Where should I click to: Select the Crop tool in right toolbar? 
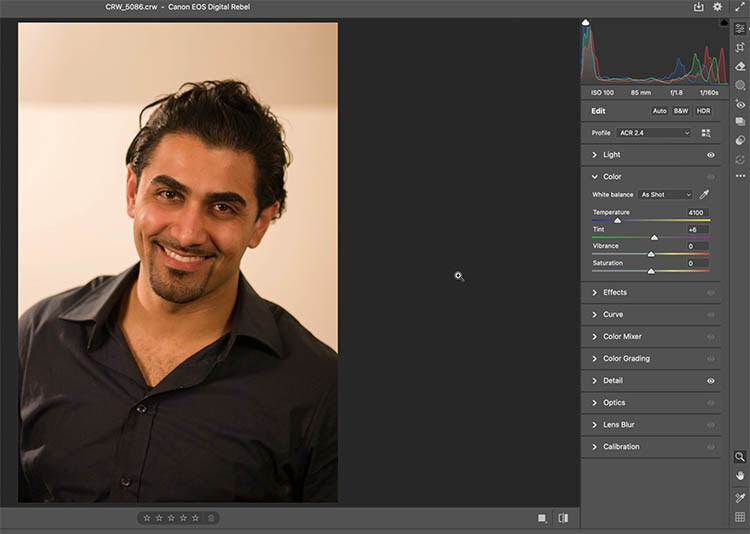[740, 47]
